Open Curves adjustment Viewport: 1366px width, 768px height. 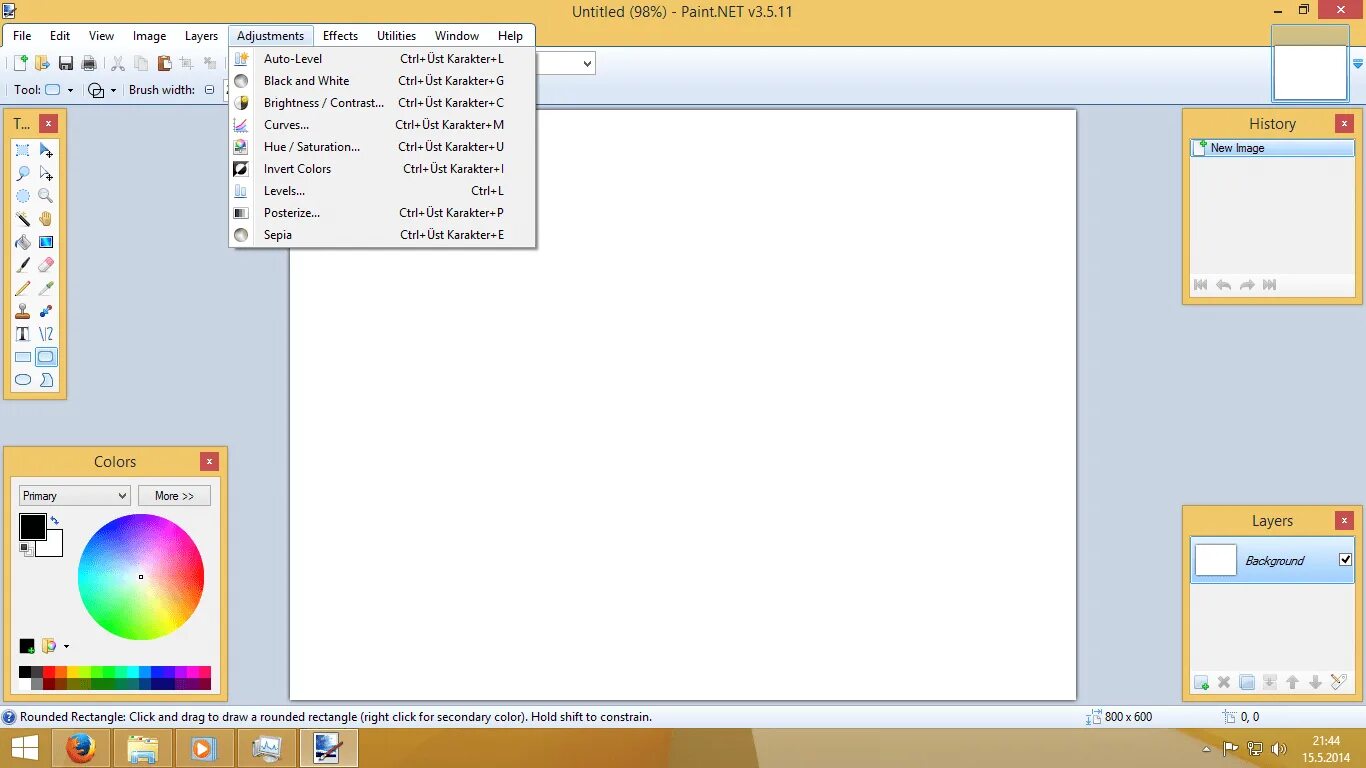[x=382, y=125]
